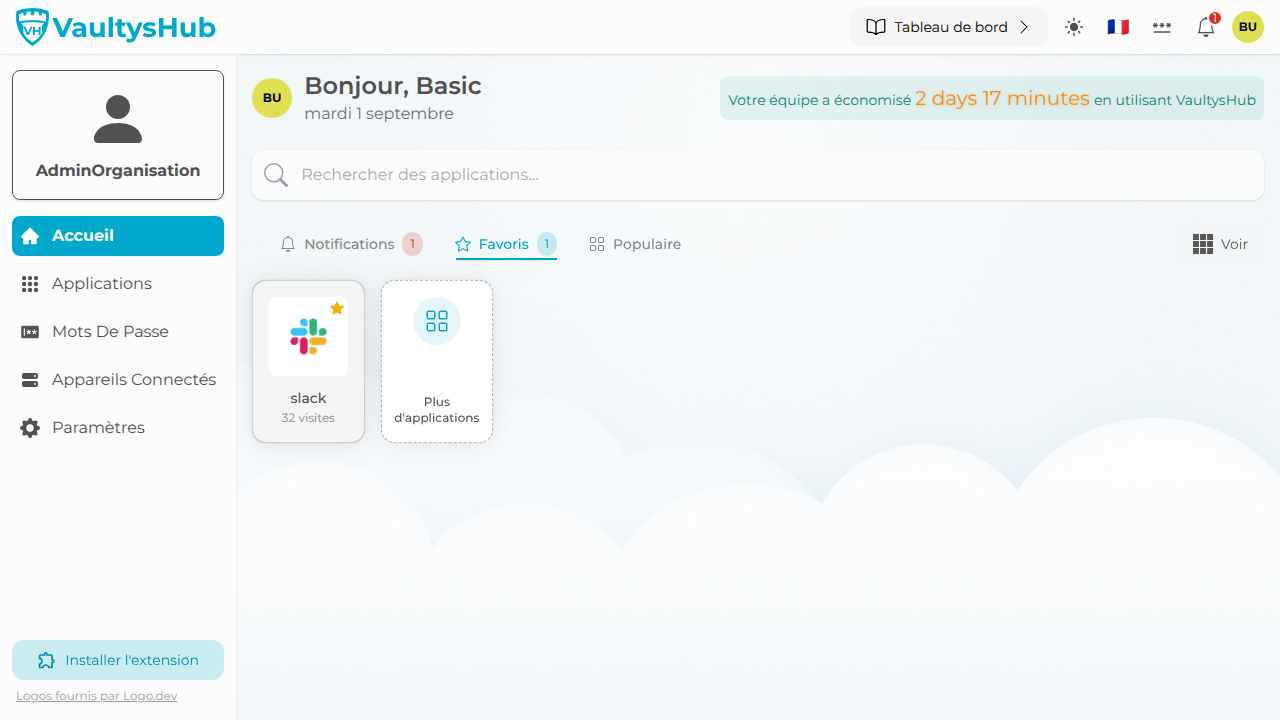This screenshot has height=720, width=1280.
Task: Click the password icon beside Mots De Passe
Action: 30,332
